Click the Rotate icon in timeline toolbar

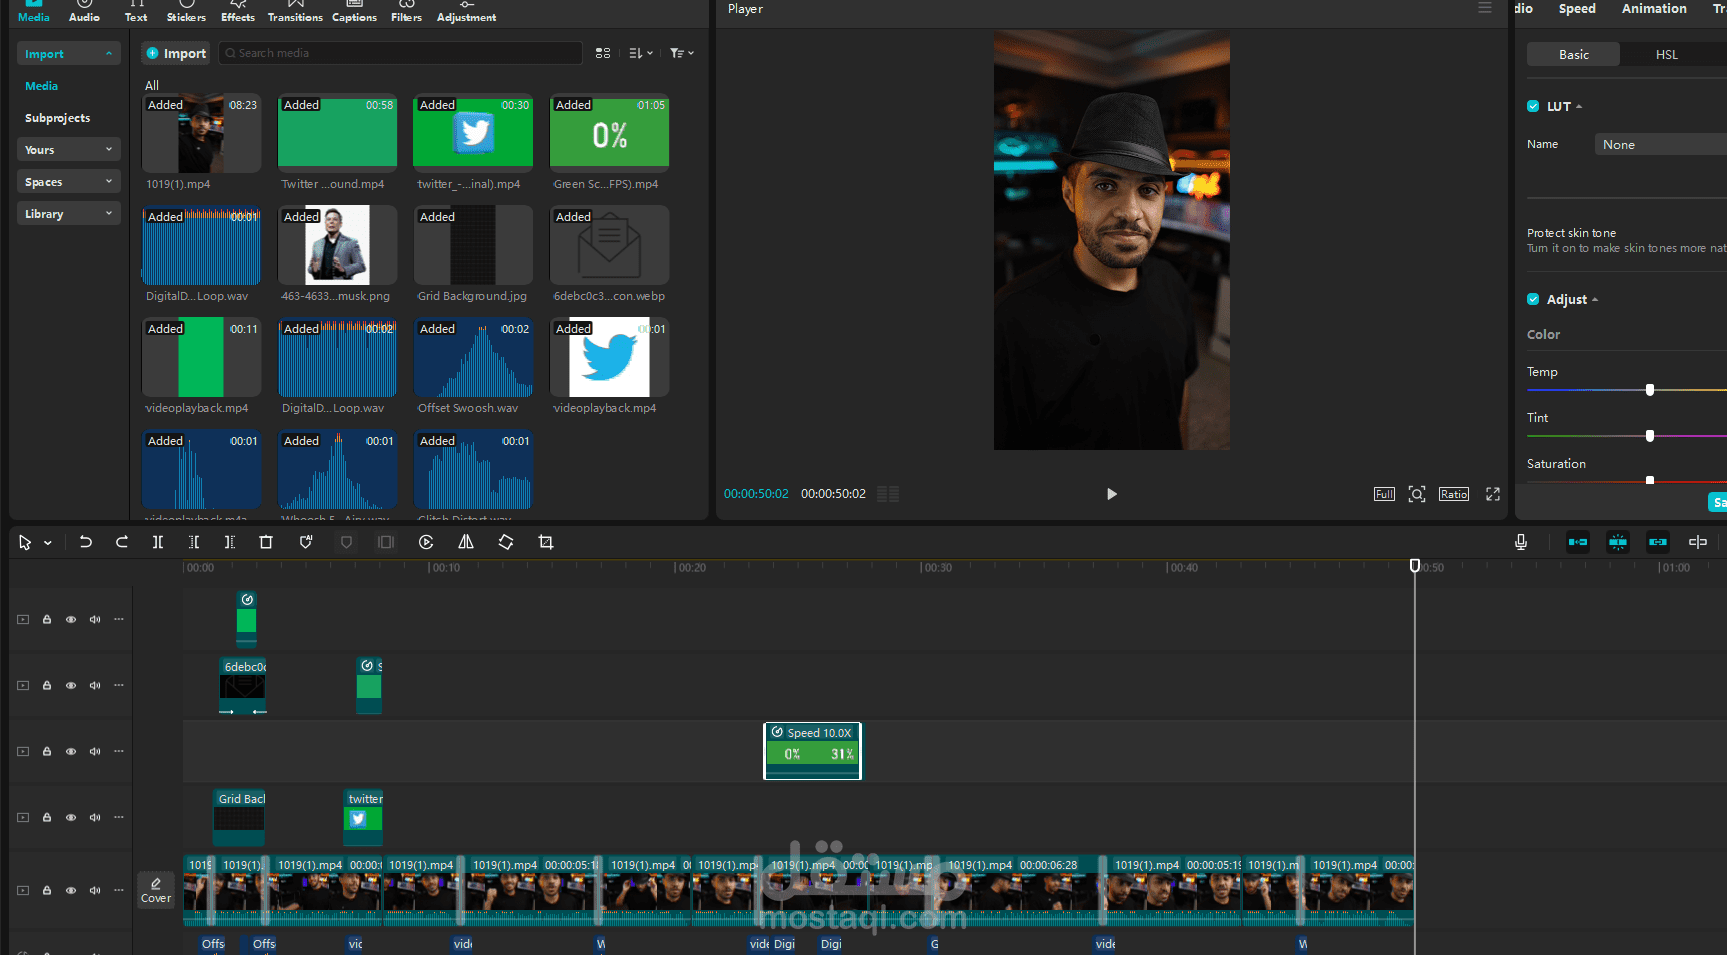click(506, 542)
